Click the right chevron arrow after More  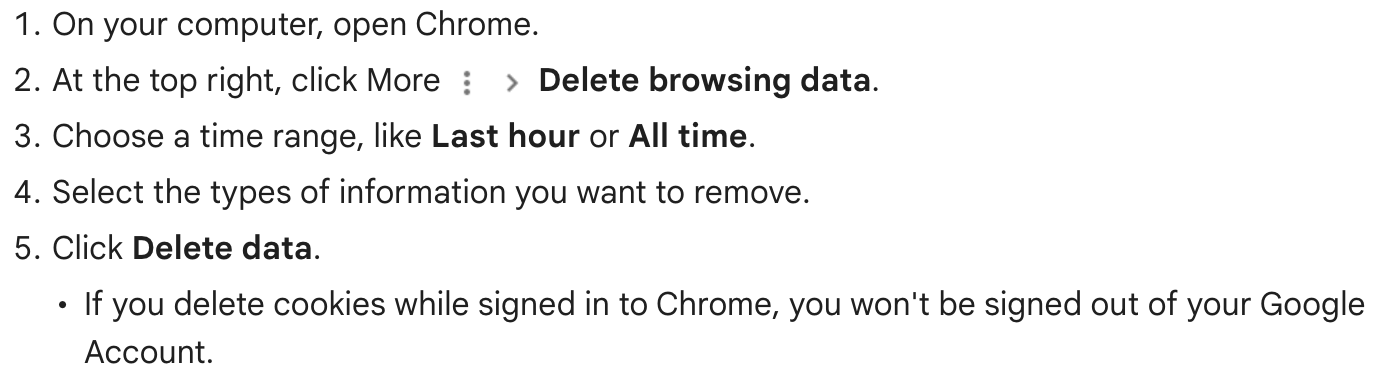[513, 83]
